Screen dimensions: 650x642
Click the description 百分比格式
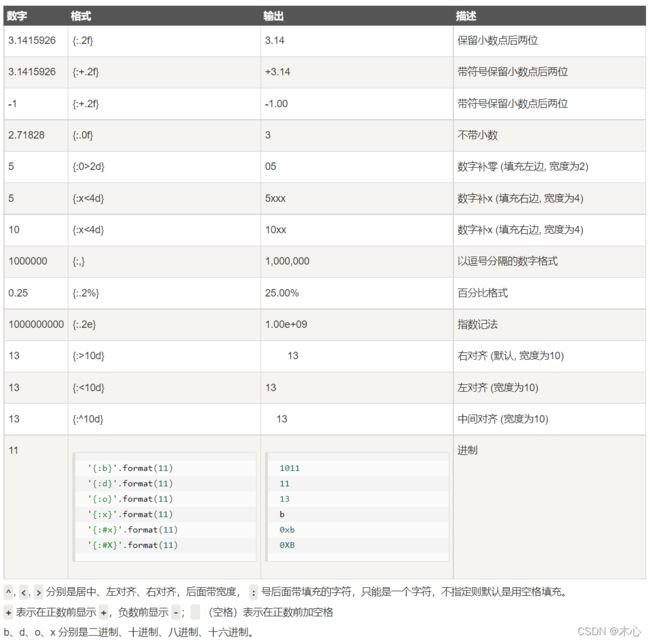(x=483, y=293)
